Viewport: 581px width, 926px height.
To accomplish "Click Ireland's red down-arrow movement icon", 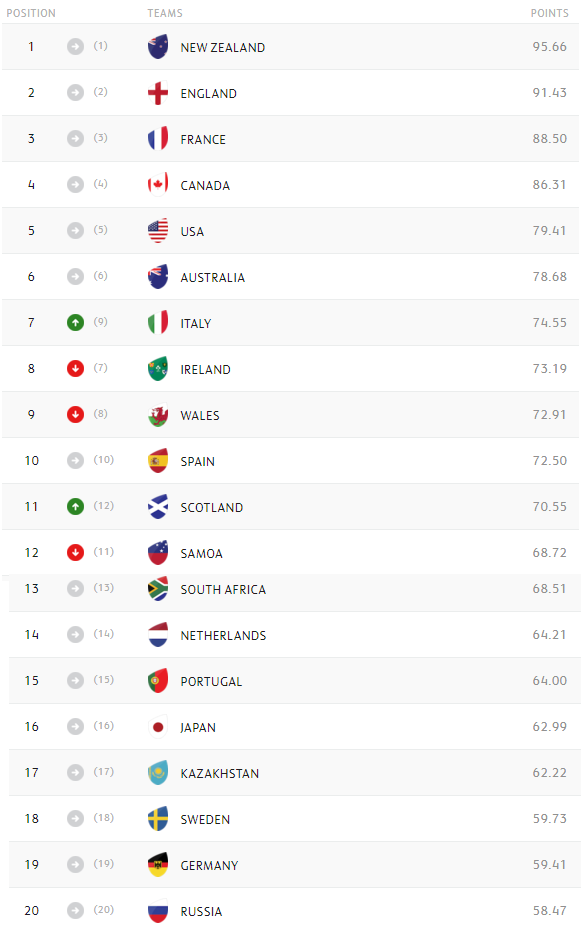I will pos(75,369).
